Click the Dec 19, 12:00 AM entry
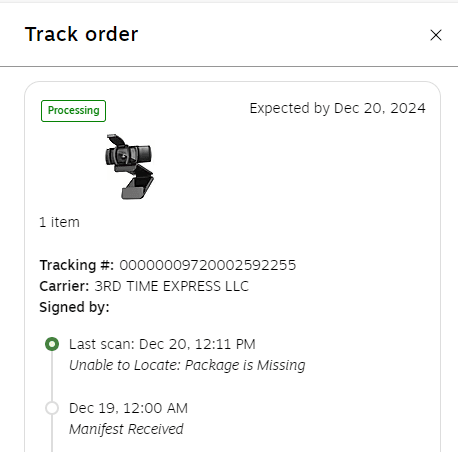Image resolution: width=458 pixels, height=452 pixels. [x=128, y=408]
